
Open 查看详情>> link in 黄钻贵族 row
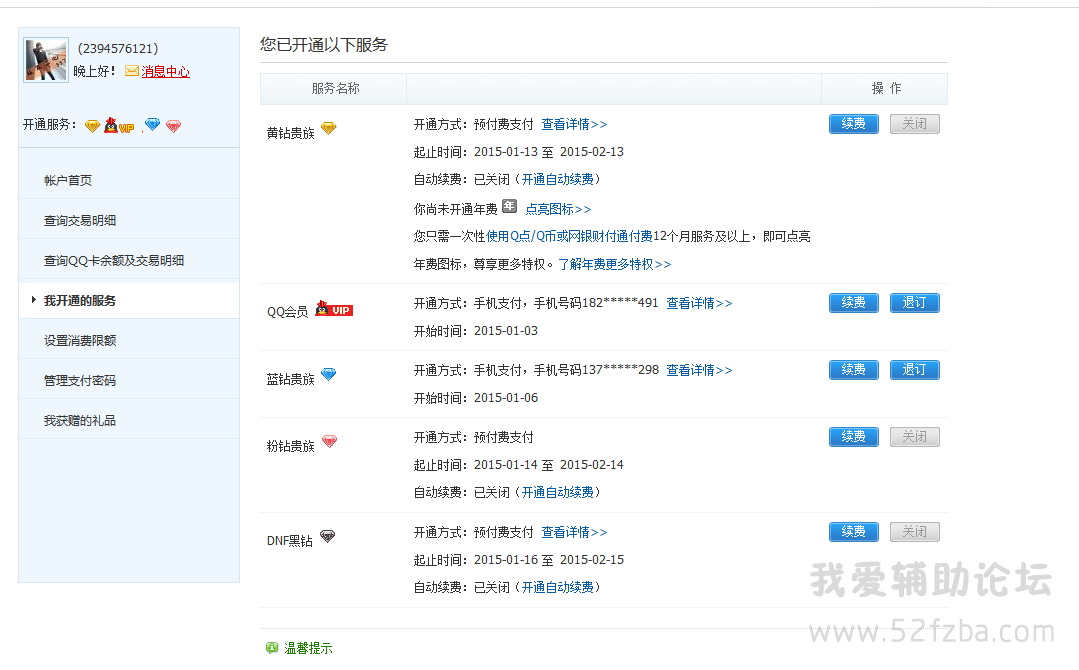[x=574, y=125]
